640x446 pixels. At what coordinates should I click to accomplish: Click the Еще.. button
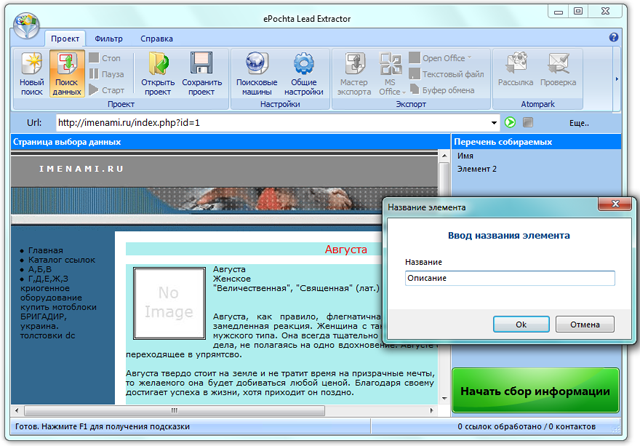coord(579,123)
